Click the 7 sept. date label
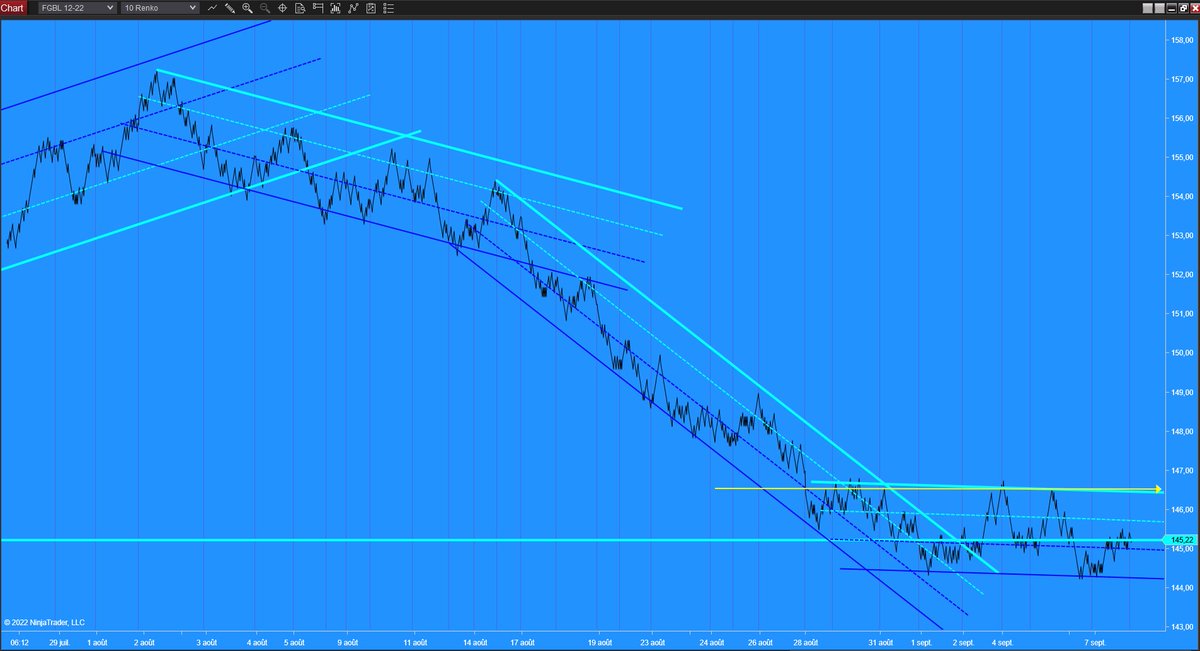 pyautogui.click(x=1095, y=642)
